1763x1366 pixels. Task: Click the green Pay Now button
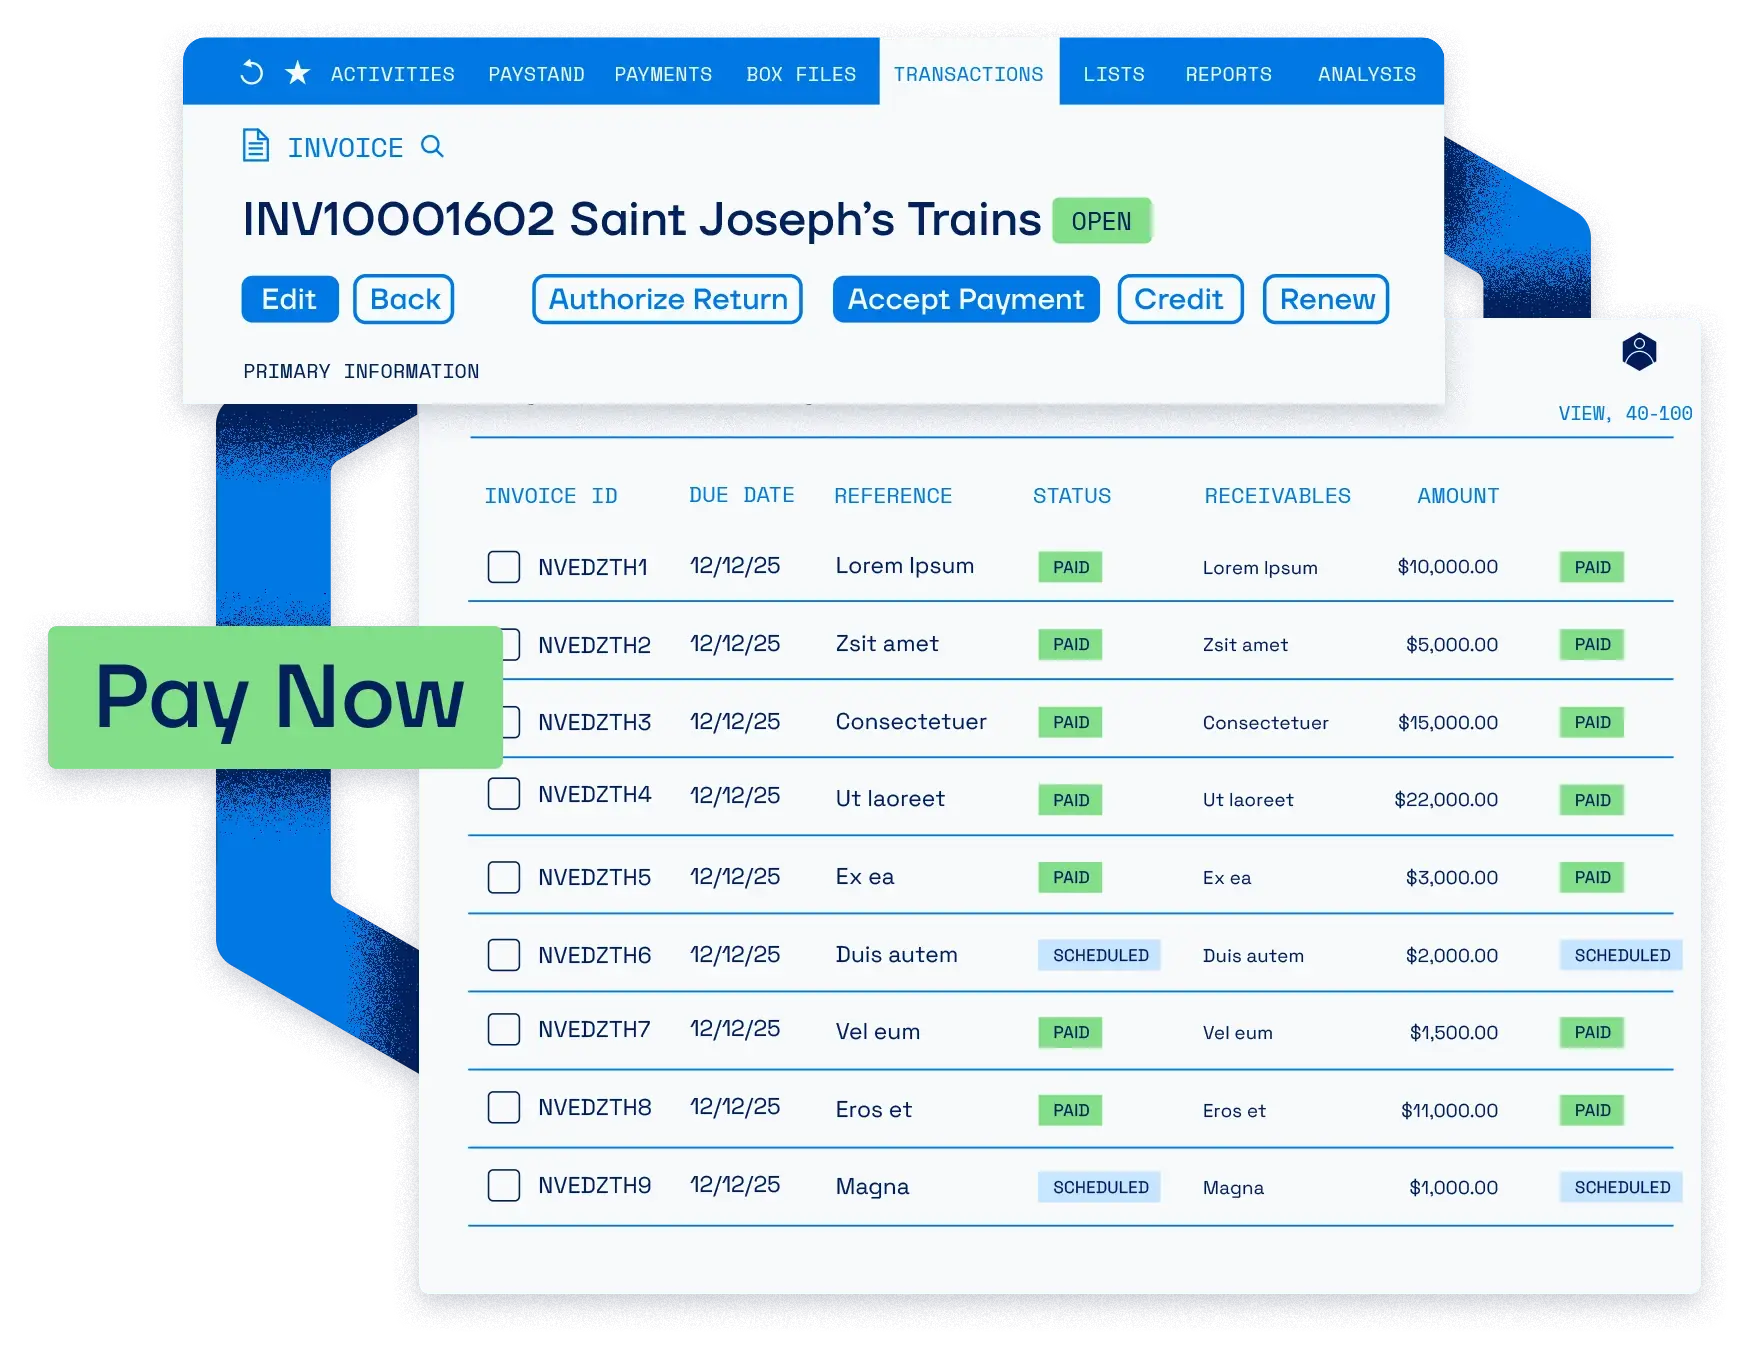[275, 697]
